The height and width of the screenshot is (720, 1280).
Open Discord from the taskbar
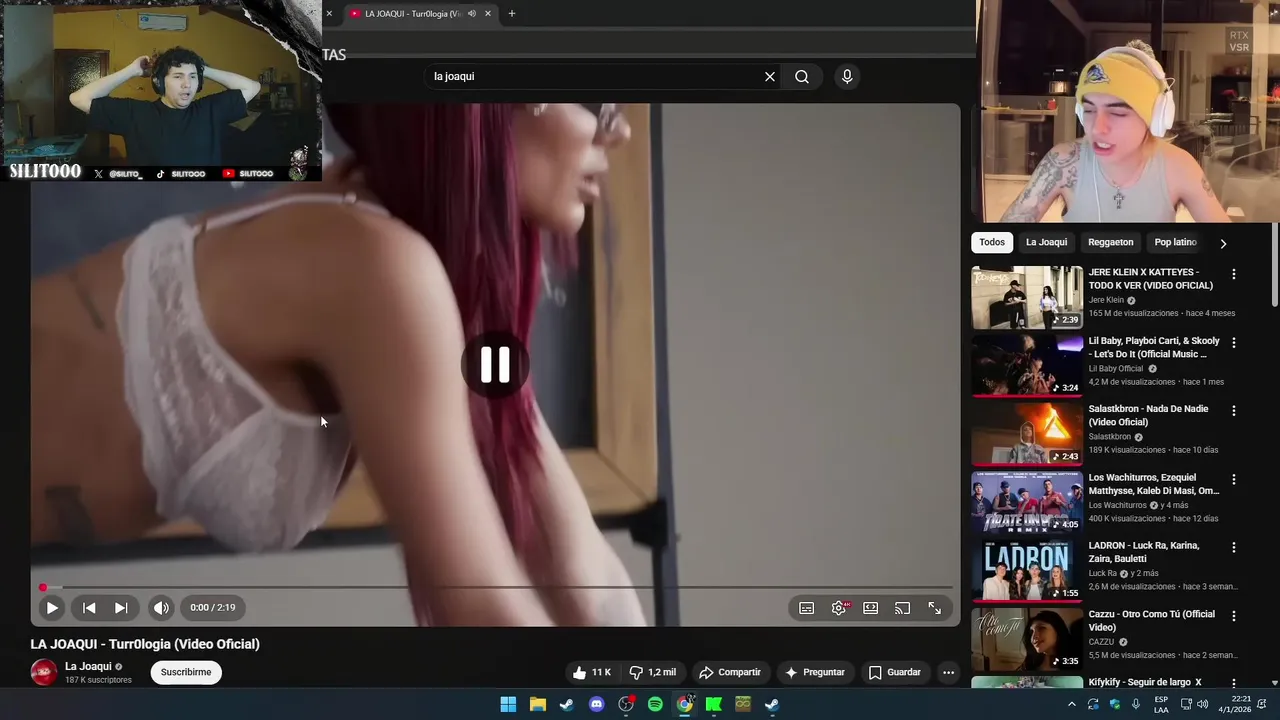pos(597,704)
